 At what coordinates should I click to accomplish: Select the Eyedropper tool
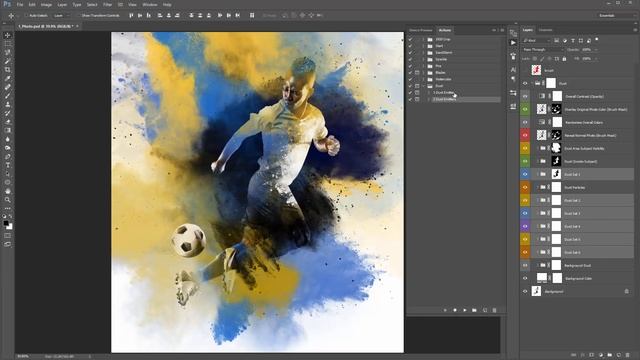point(7,78)
